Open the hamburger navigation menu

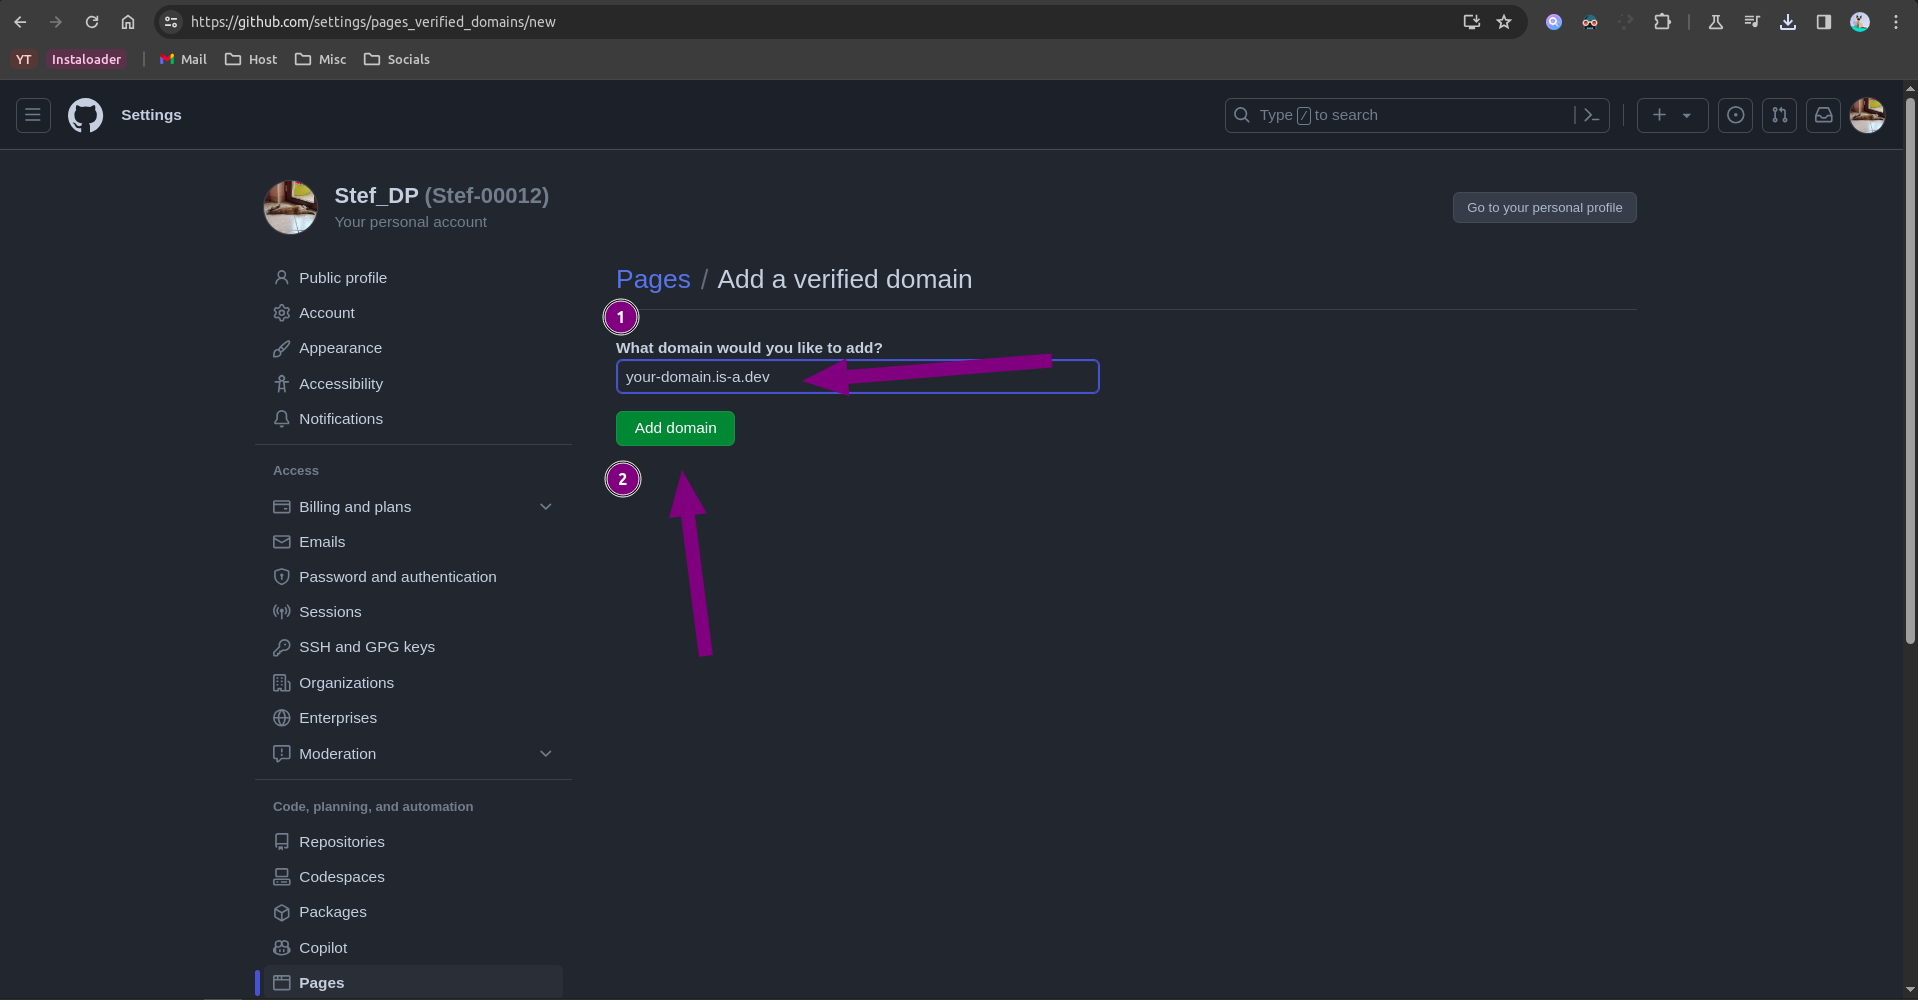point(33,115)
